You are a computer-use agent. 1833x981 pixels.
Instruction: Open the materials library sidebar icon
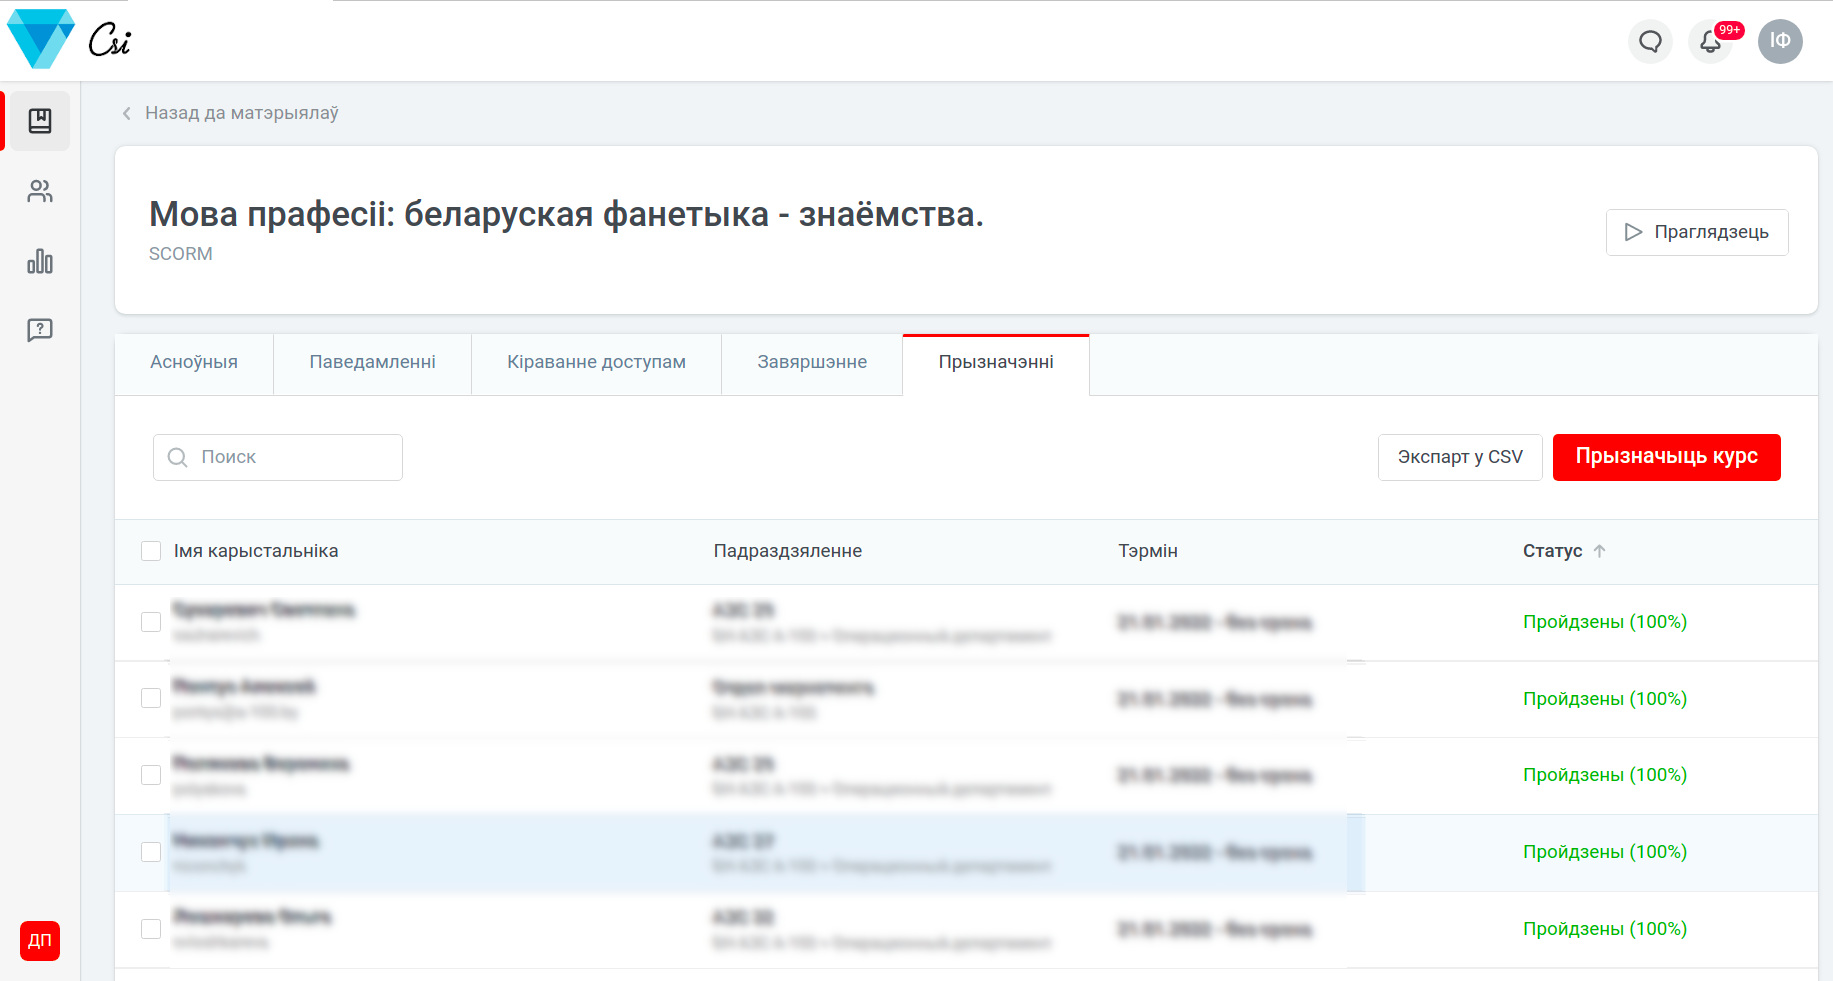pos(40,121)
